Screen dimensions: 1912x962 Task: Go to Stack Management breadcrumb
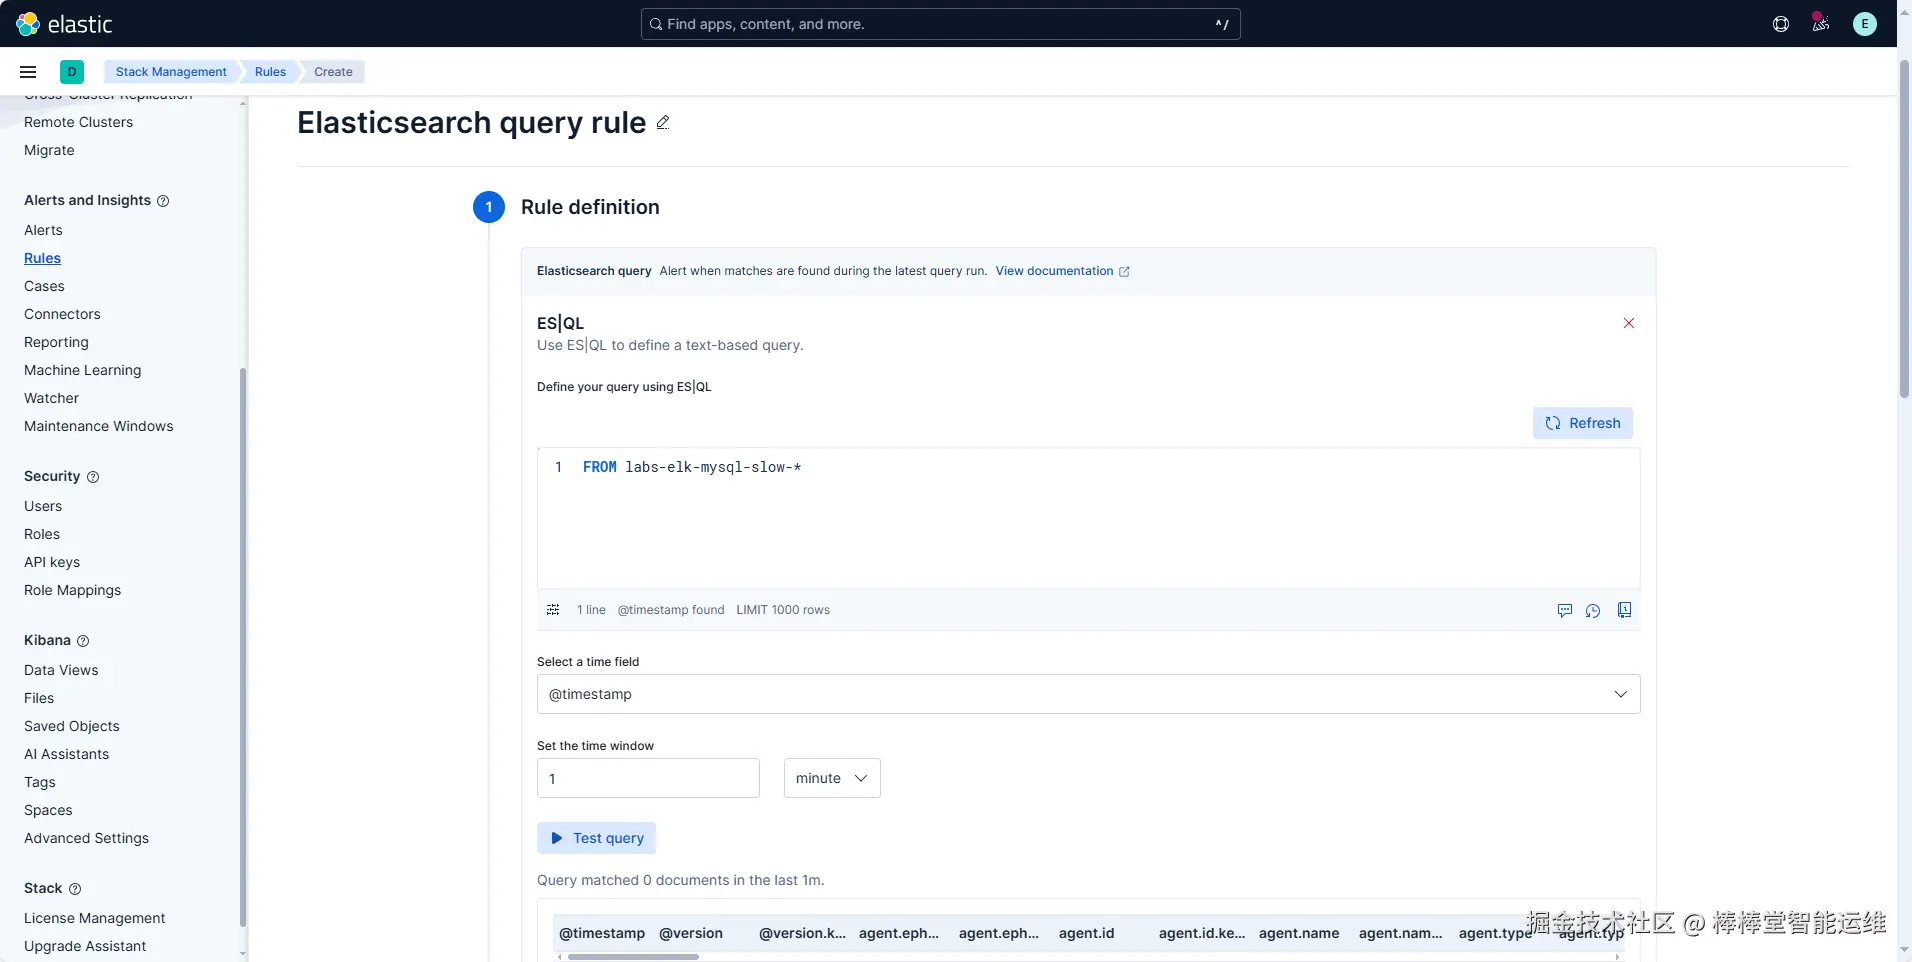[x=171, y=72]
